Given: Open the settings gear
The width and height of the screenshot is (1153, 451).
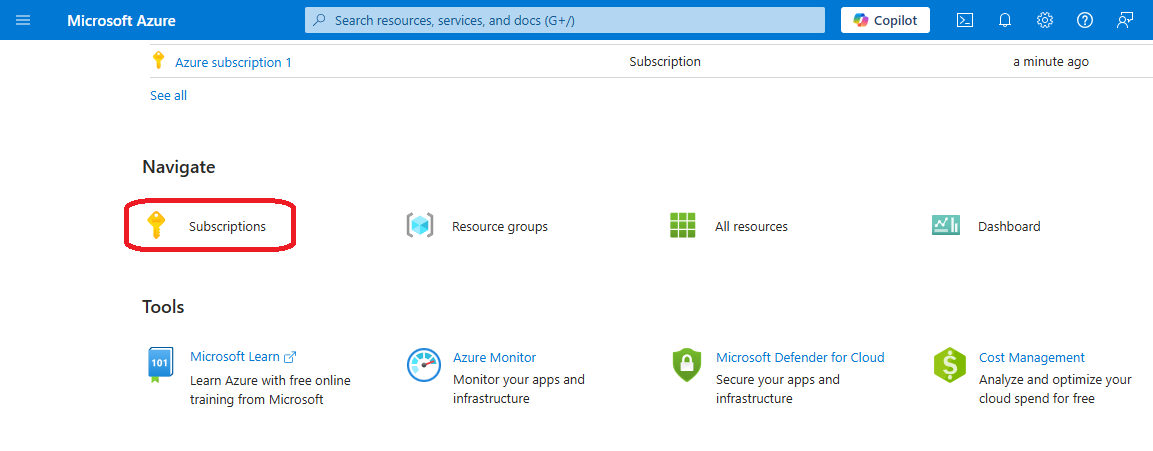Looking at the screenshot, I should pos(1045,20).
